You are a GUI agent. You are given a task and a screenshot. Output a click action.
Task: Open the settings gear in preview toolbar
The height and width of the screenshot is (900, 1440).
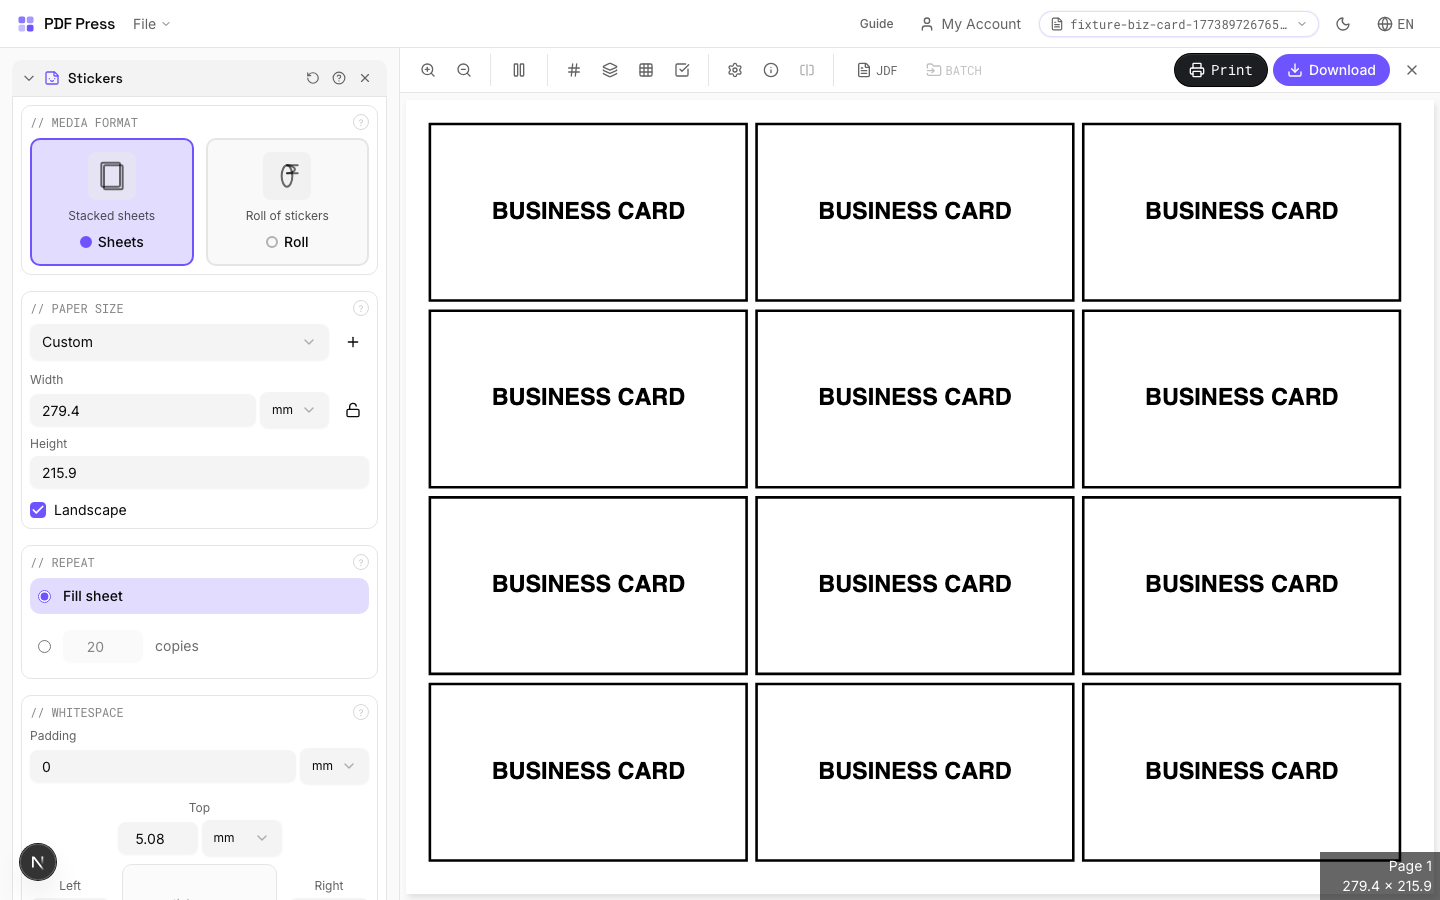pyautogui.click(x=735, y=70)
